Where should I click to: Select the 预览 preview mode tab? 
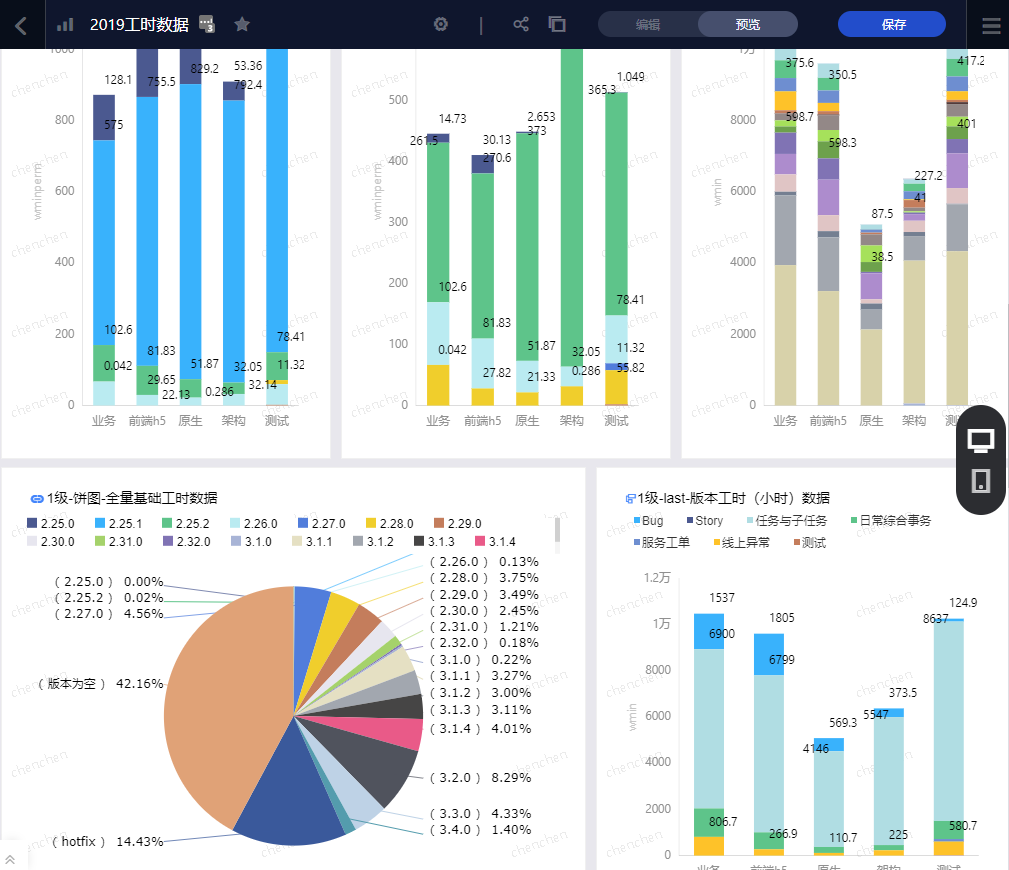pyautogui.click(x=748, y=24)
